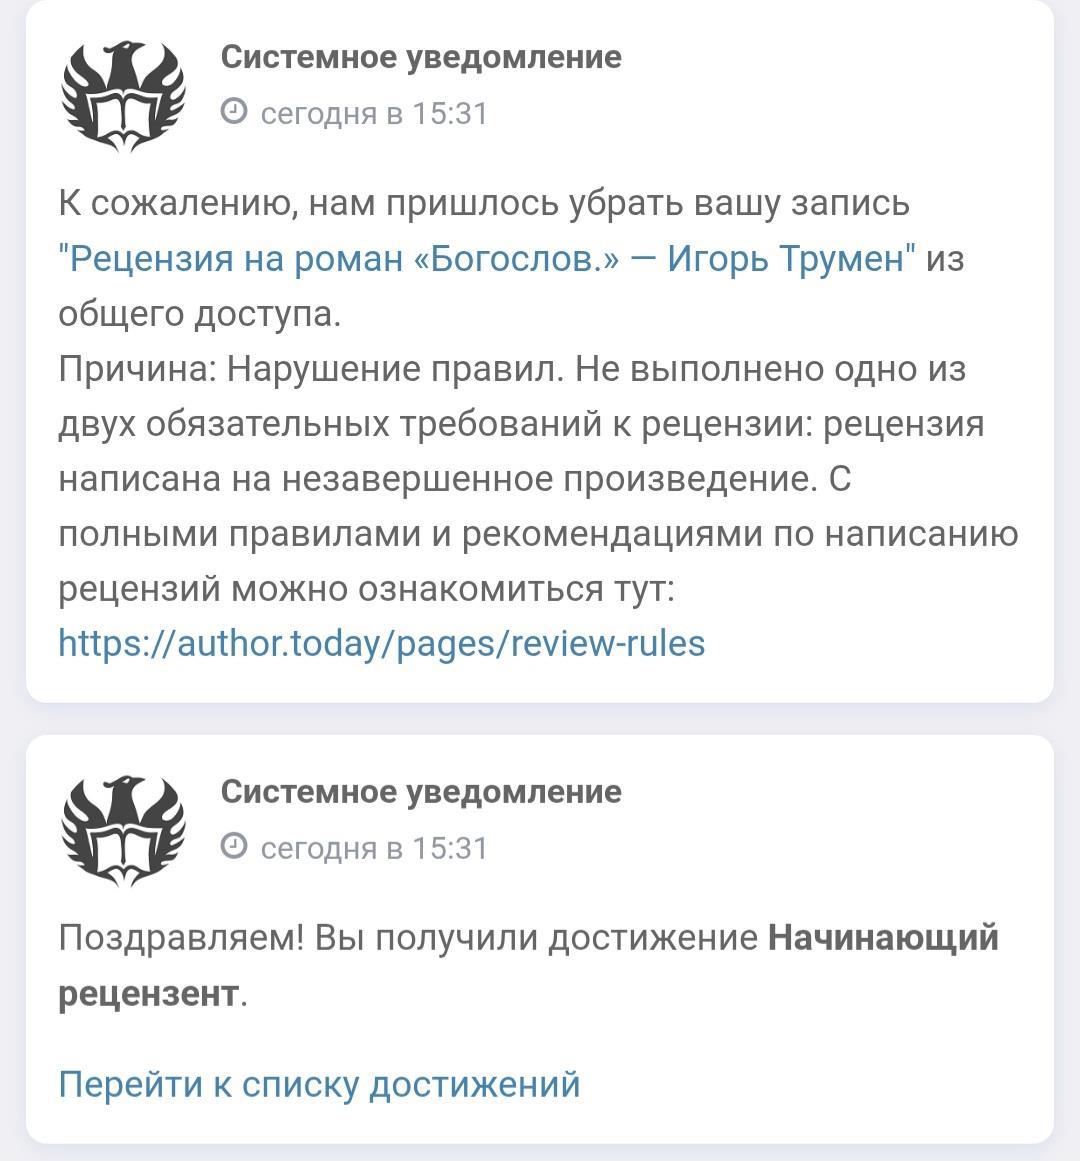
Task: Click the eagle avatar of the achievement notification
Action: pos(123,830)
